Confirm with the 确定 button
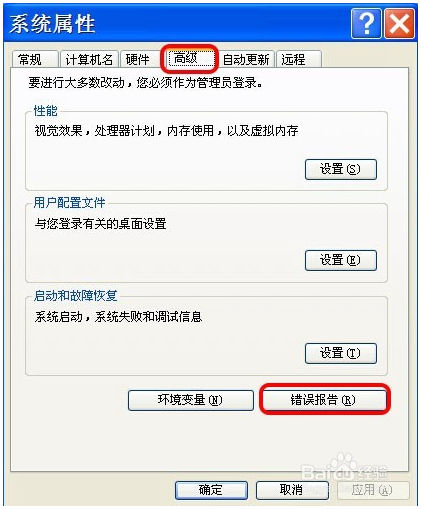The image size is (421, 509). point(211,490)
